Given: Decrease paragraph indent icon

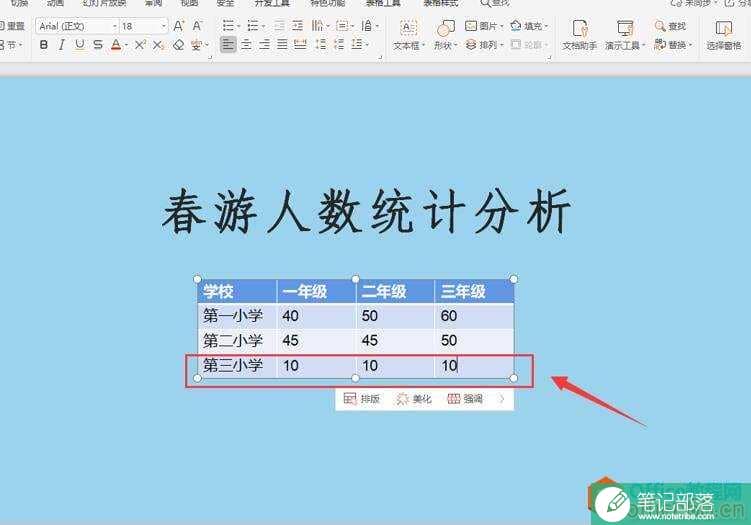Looking at the screenshot, I should pos(280,26).
